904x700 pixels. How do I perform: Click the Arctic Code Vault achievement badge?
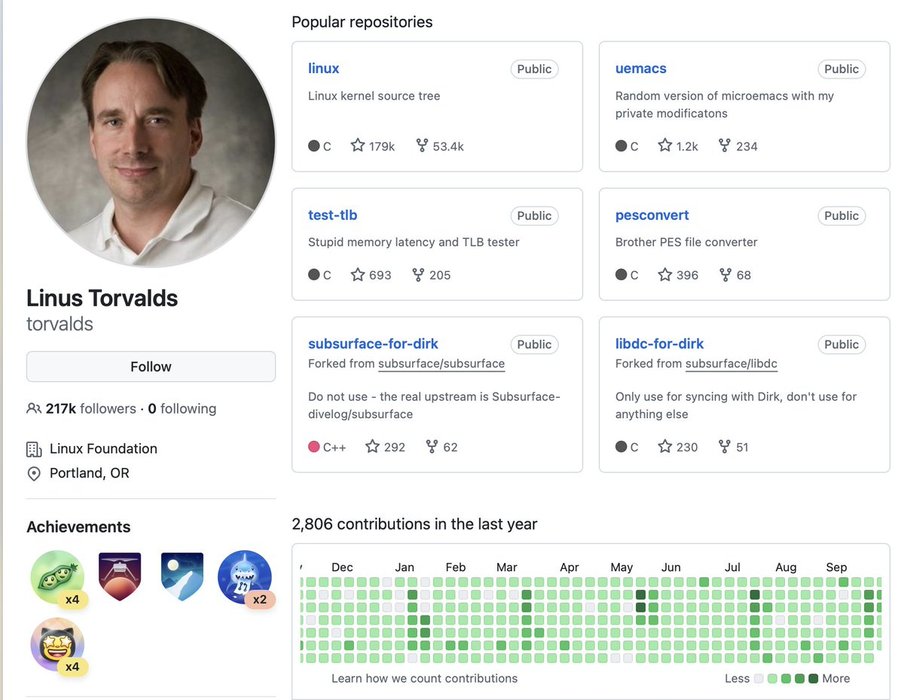(182, 576)
